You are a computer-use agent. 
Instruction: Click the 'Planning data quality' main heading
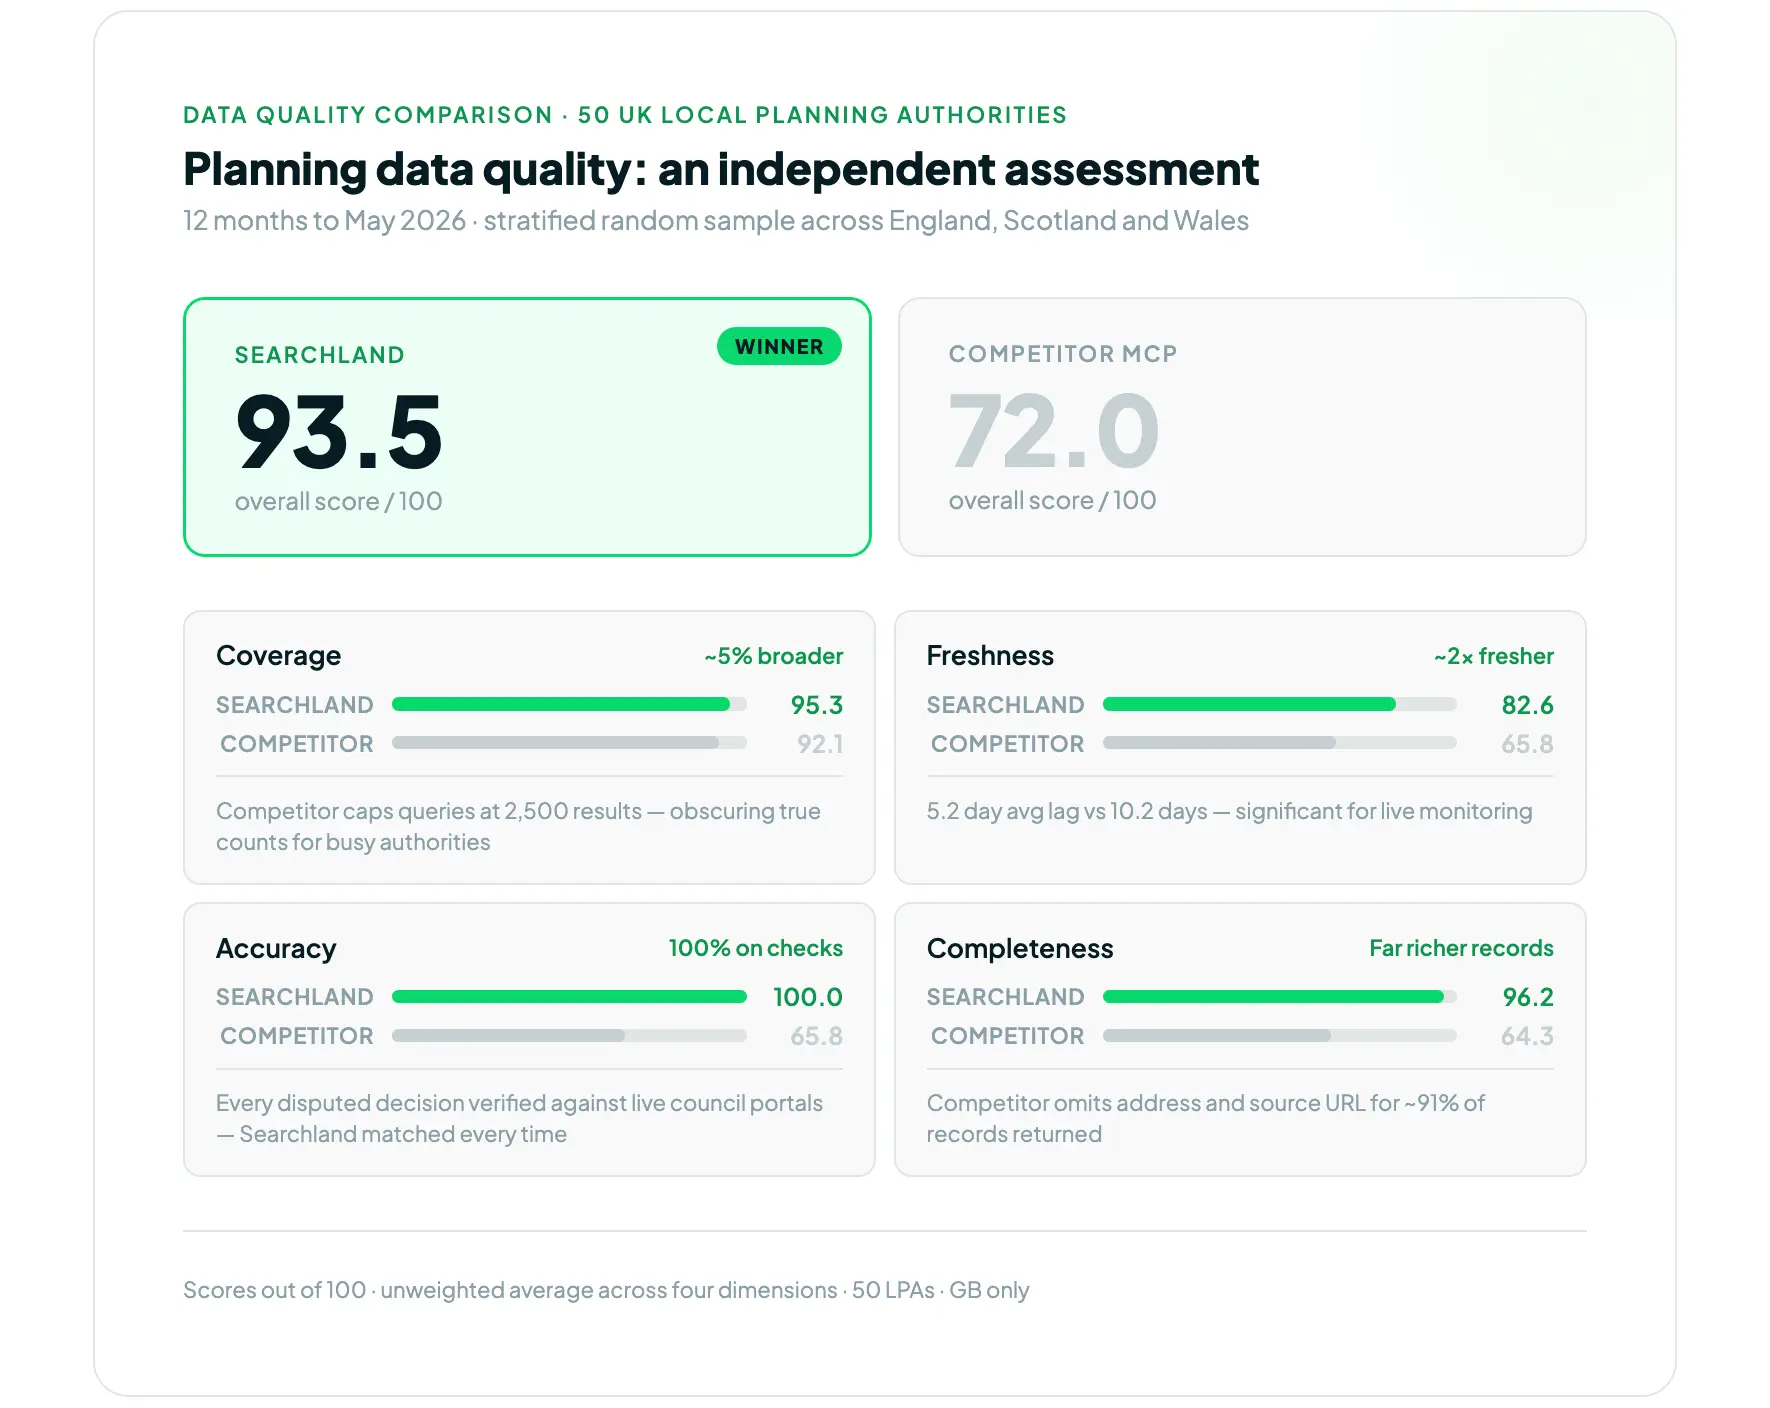[x=720, y=169]
